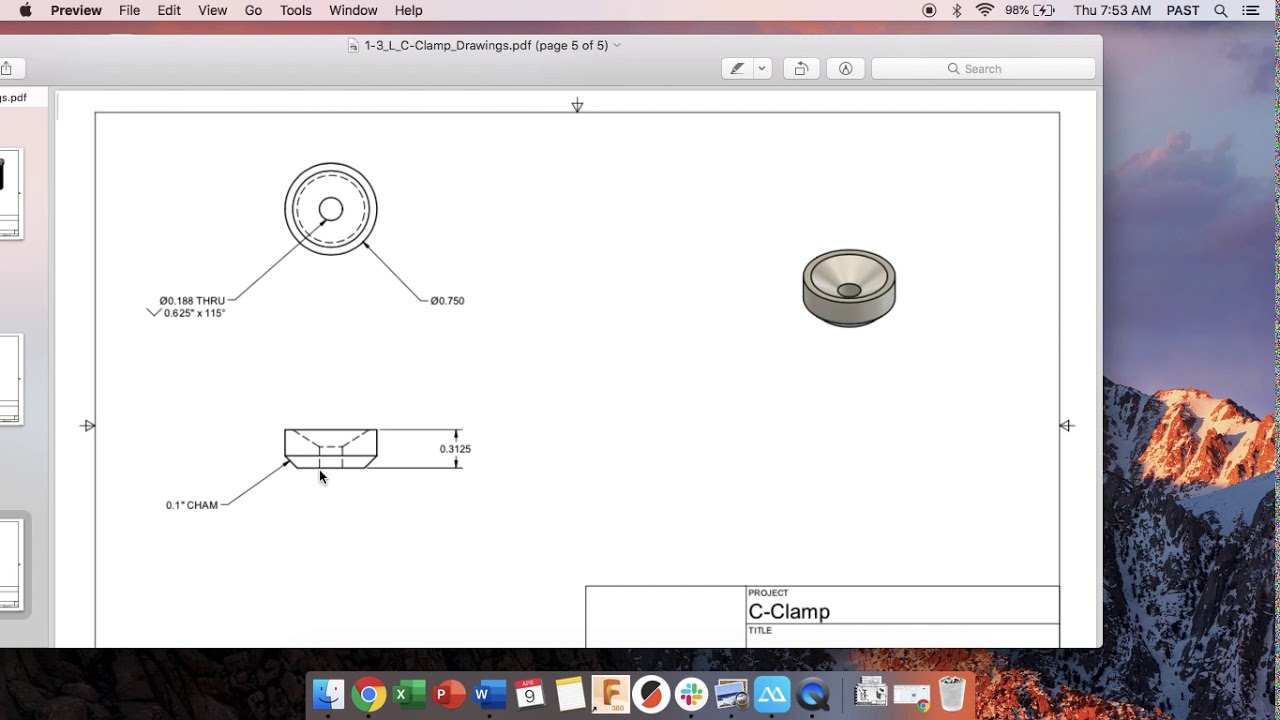Open Calendar from the Dock

click(529, 694)
